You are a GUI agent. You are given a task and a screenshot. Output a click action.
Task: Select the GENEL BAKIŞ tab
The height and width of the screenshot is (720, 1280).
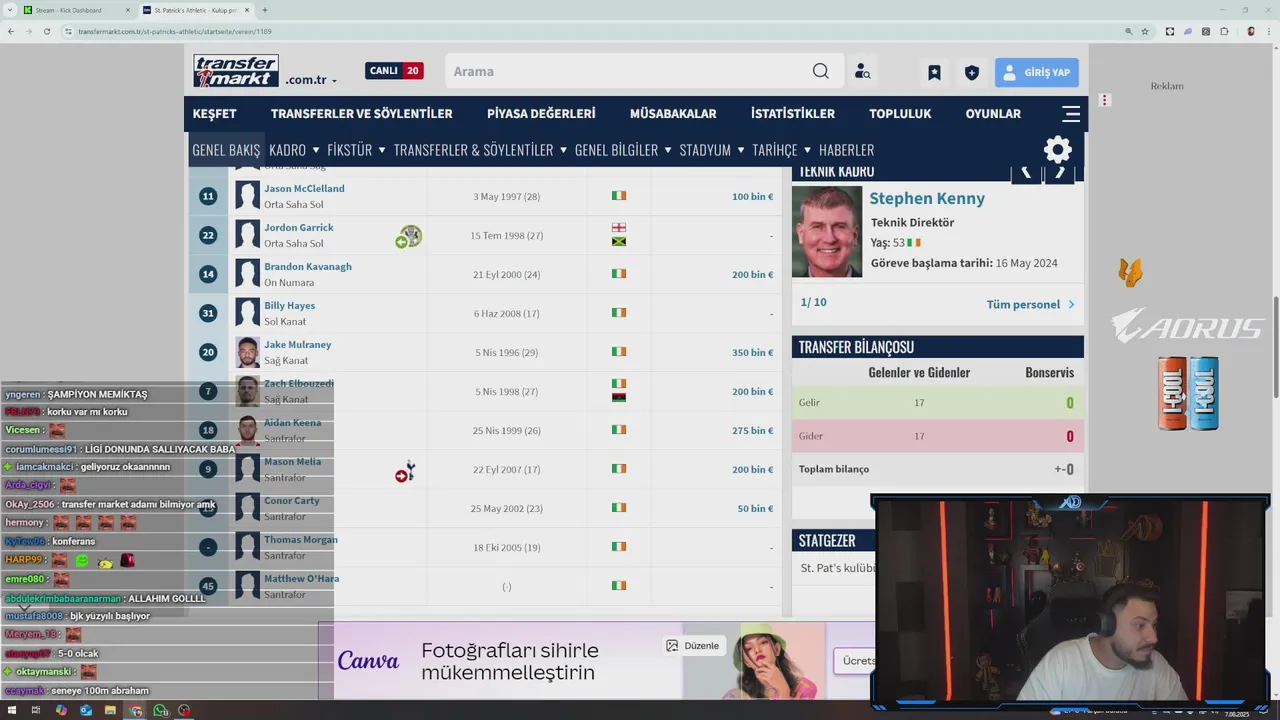click(226, 150)
